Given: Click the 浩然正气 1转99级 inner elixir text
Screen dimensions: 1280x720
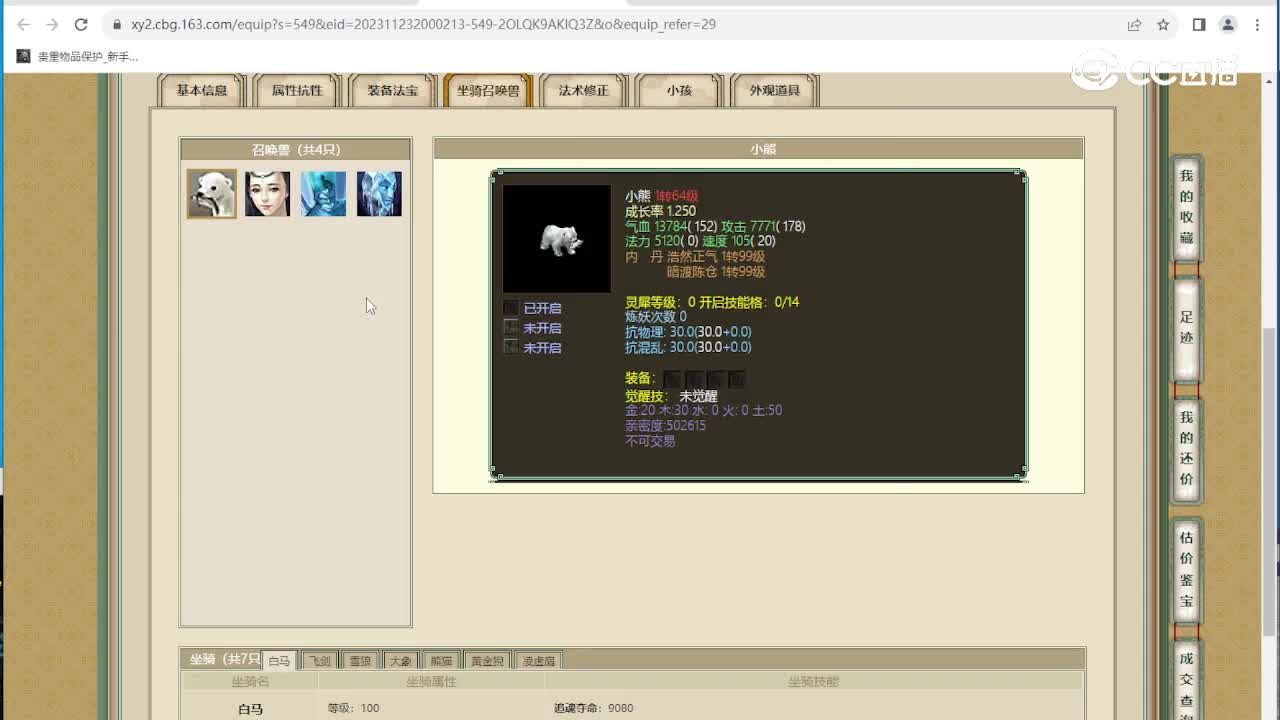Looking at the screenshot, I should (x=716, y=257).
